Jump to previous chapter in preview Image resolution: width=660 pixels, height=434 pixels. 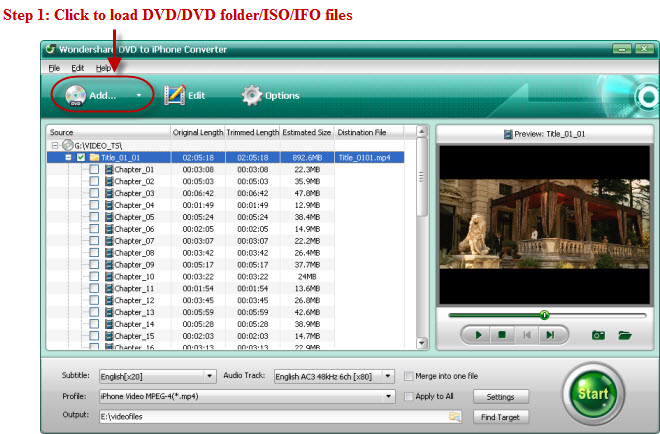point(527,335)
